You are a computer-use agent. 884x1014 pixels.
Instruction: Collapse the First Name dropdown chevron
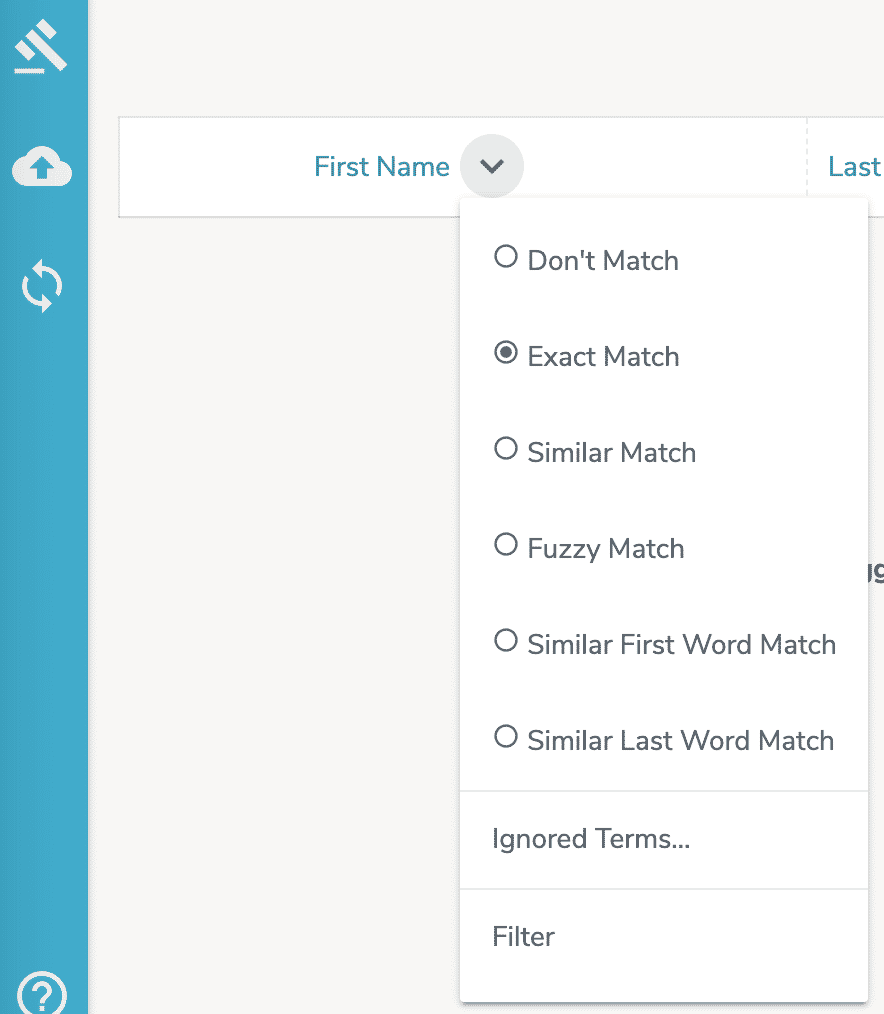tap(491, 166)
